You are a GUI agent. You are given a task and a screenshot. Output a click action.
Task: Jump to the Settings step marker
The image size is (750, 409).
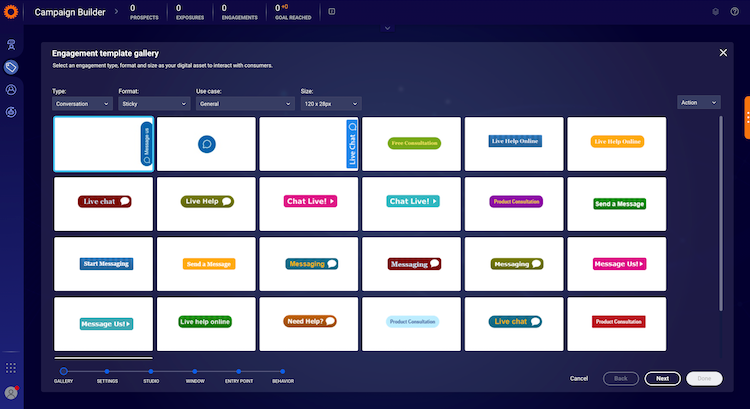(107, 371)
